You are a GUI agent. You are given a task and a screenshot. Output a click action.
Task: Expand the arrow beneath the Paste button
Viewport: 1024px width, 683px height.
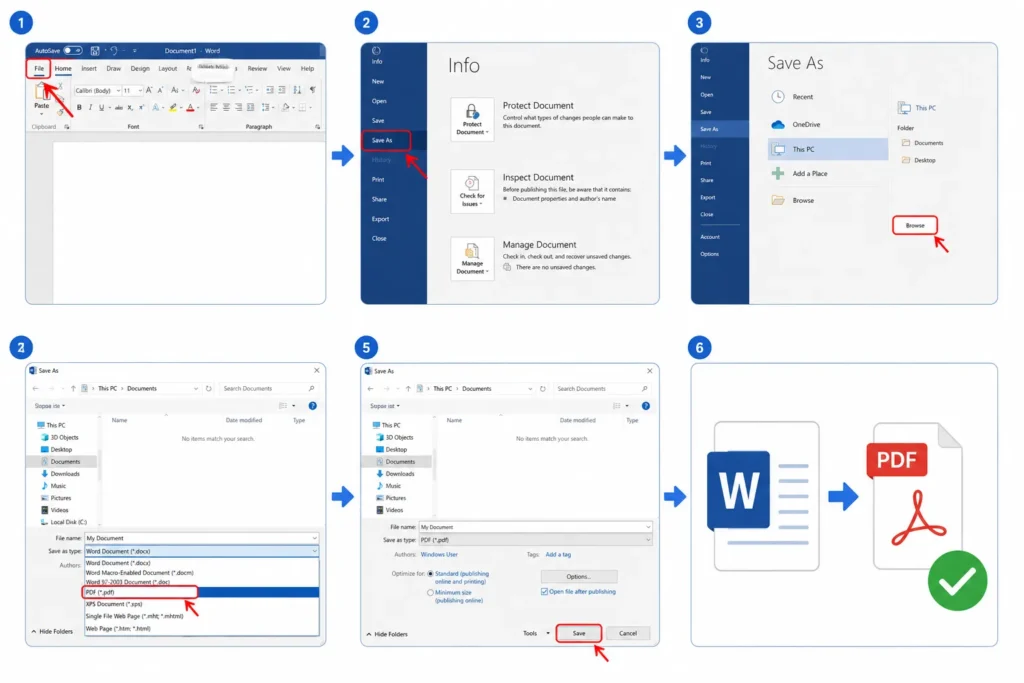pos(41,114)
